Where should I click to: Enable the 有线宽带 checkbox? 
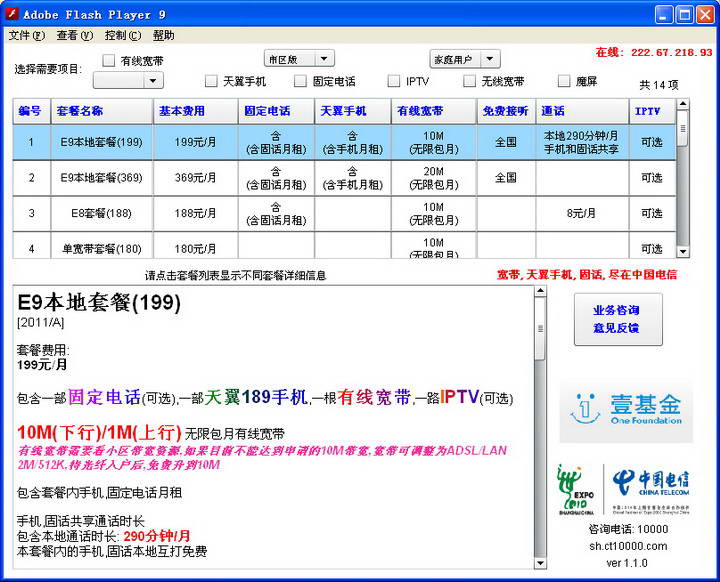coord(109,61)
